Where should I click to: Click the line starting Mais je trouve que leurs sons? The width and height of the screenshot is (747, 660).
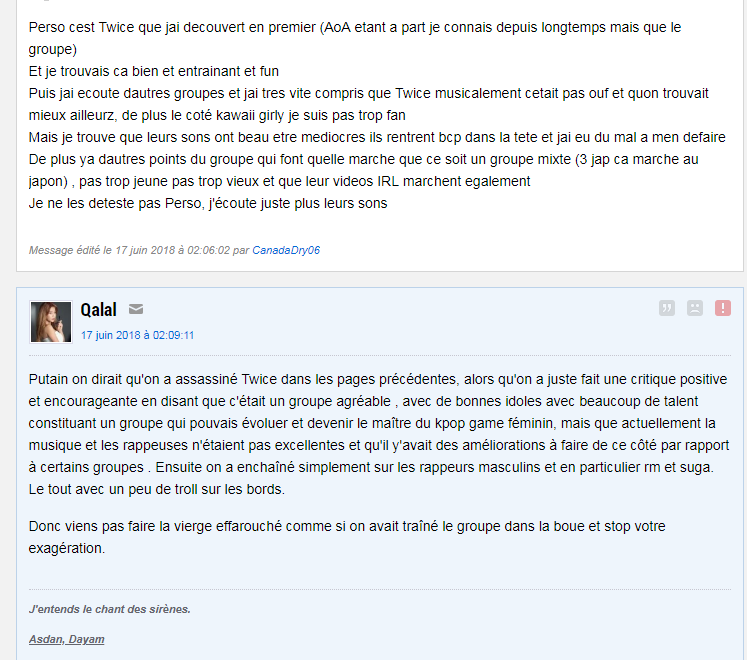click(377, 137)
